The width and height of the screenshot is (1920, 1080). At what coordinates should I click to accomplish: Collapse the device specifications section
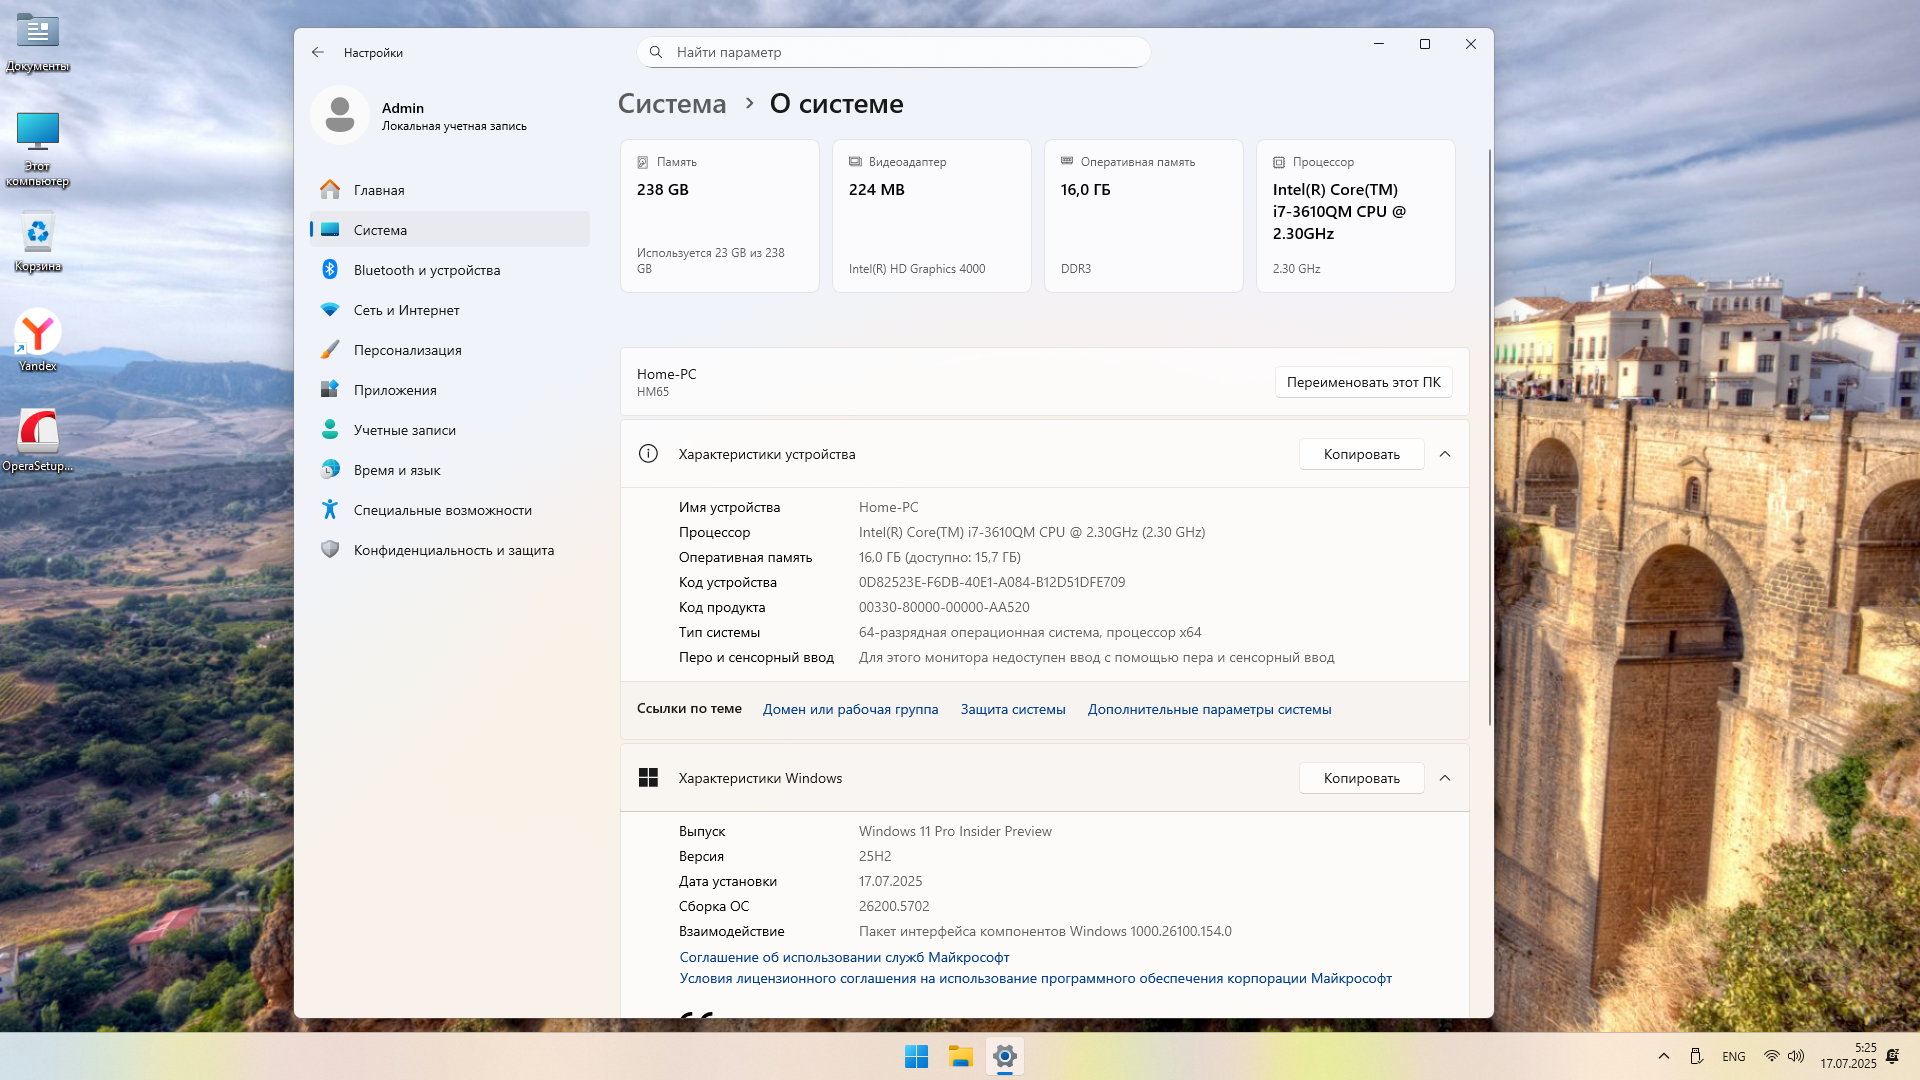click(1445, 454)
